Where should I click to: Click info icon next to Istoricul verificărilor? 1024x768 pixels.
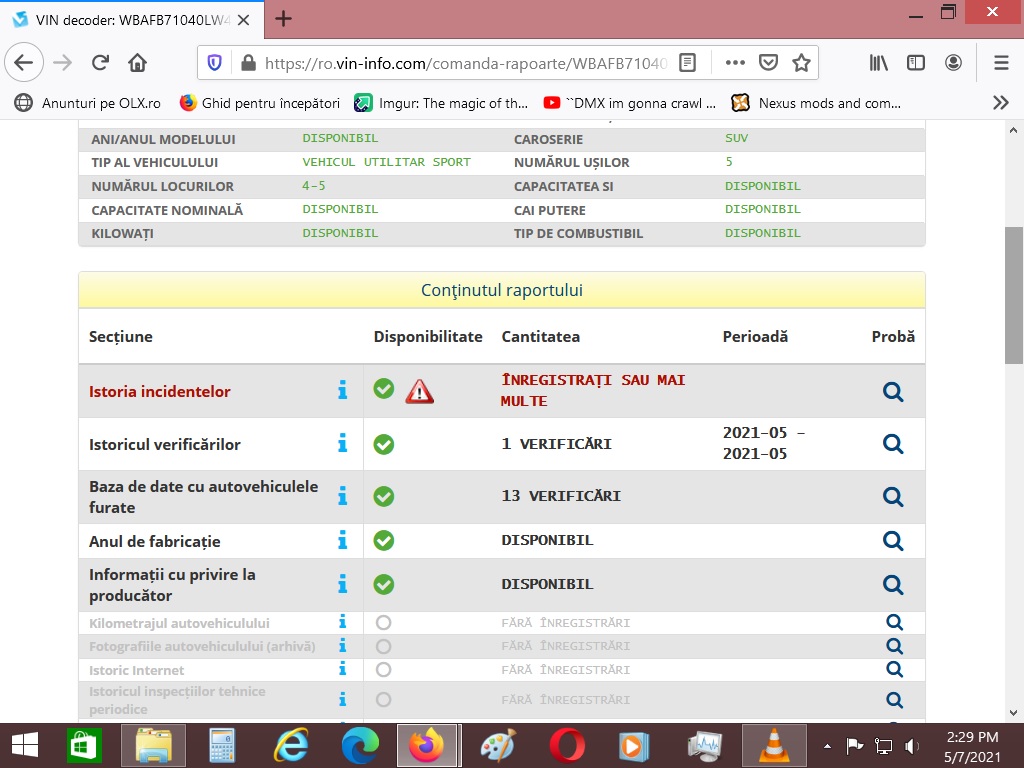pyautogui.click(x=342, y=443)
